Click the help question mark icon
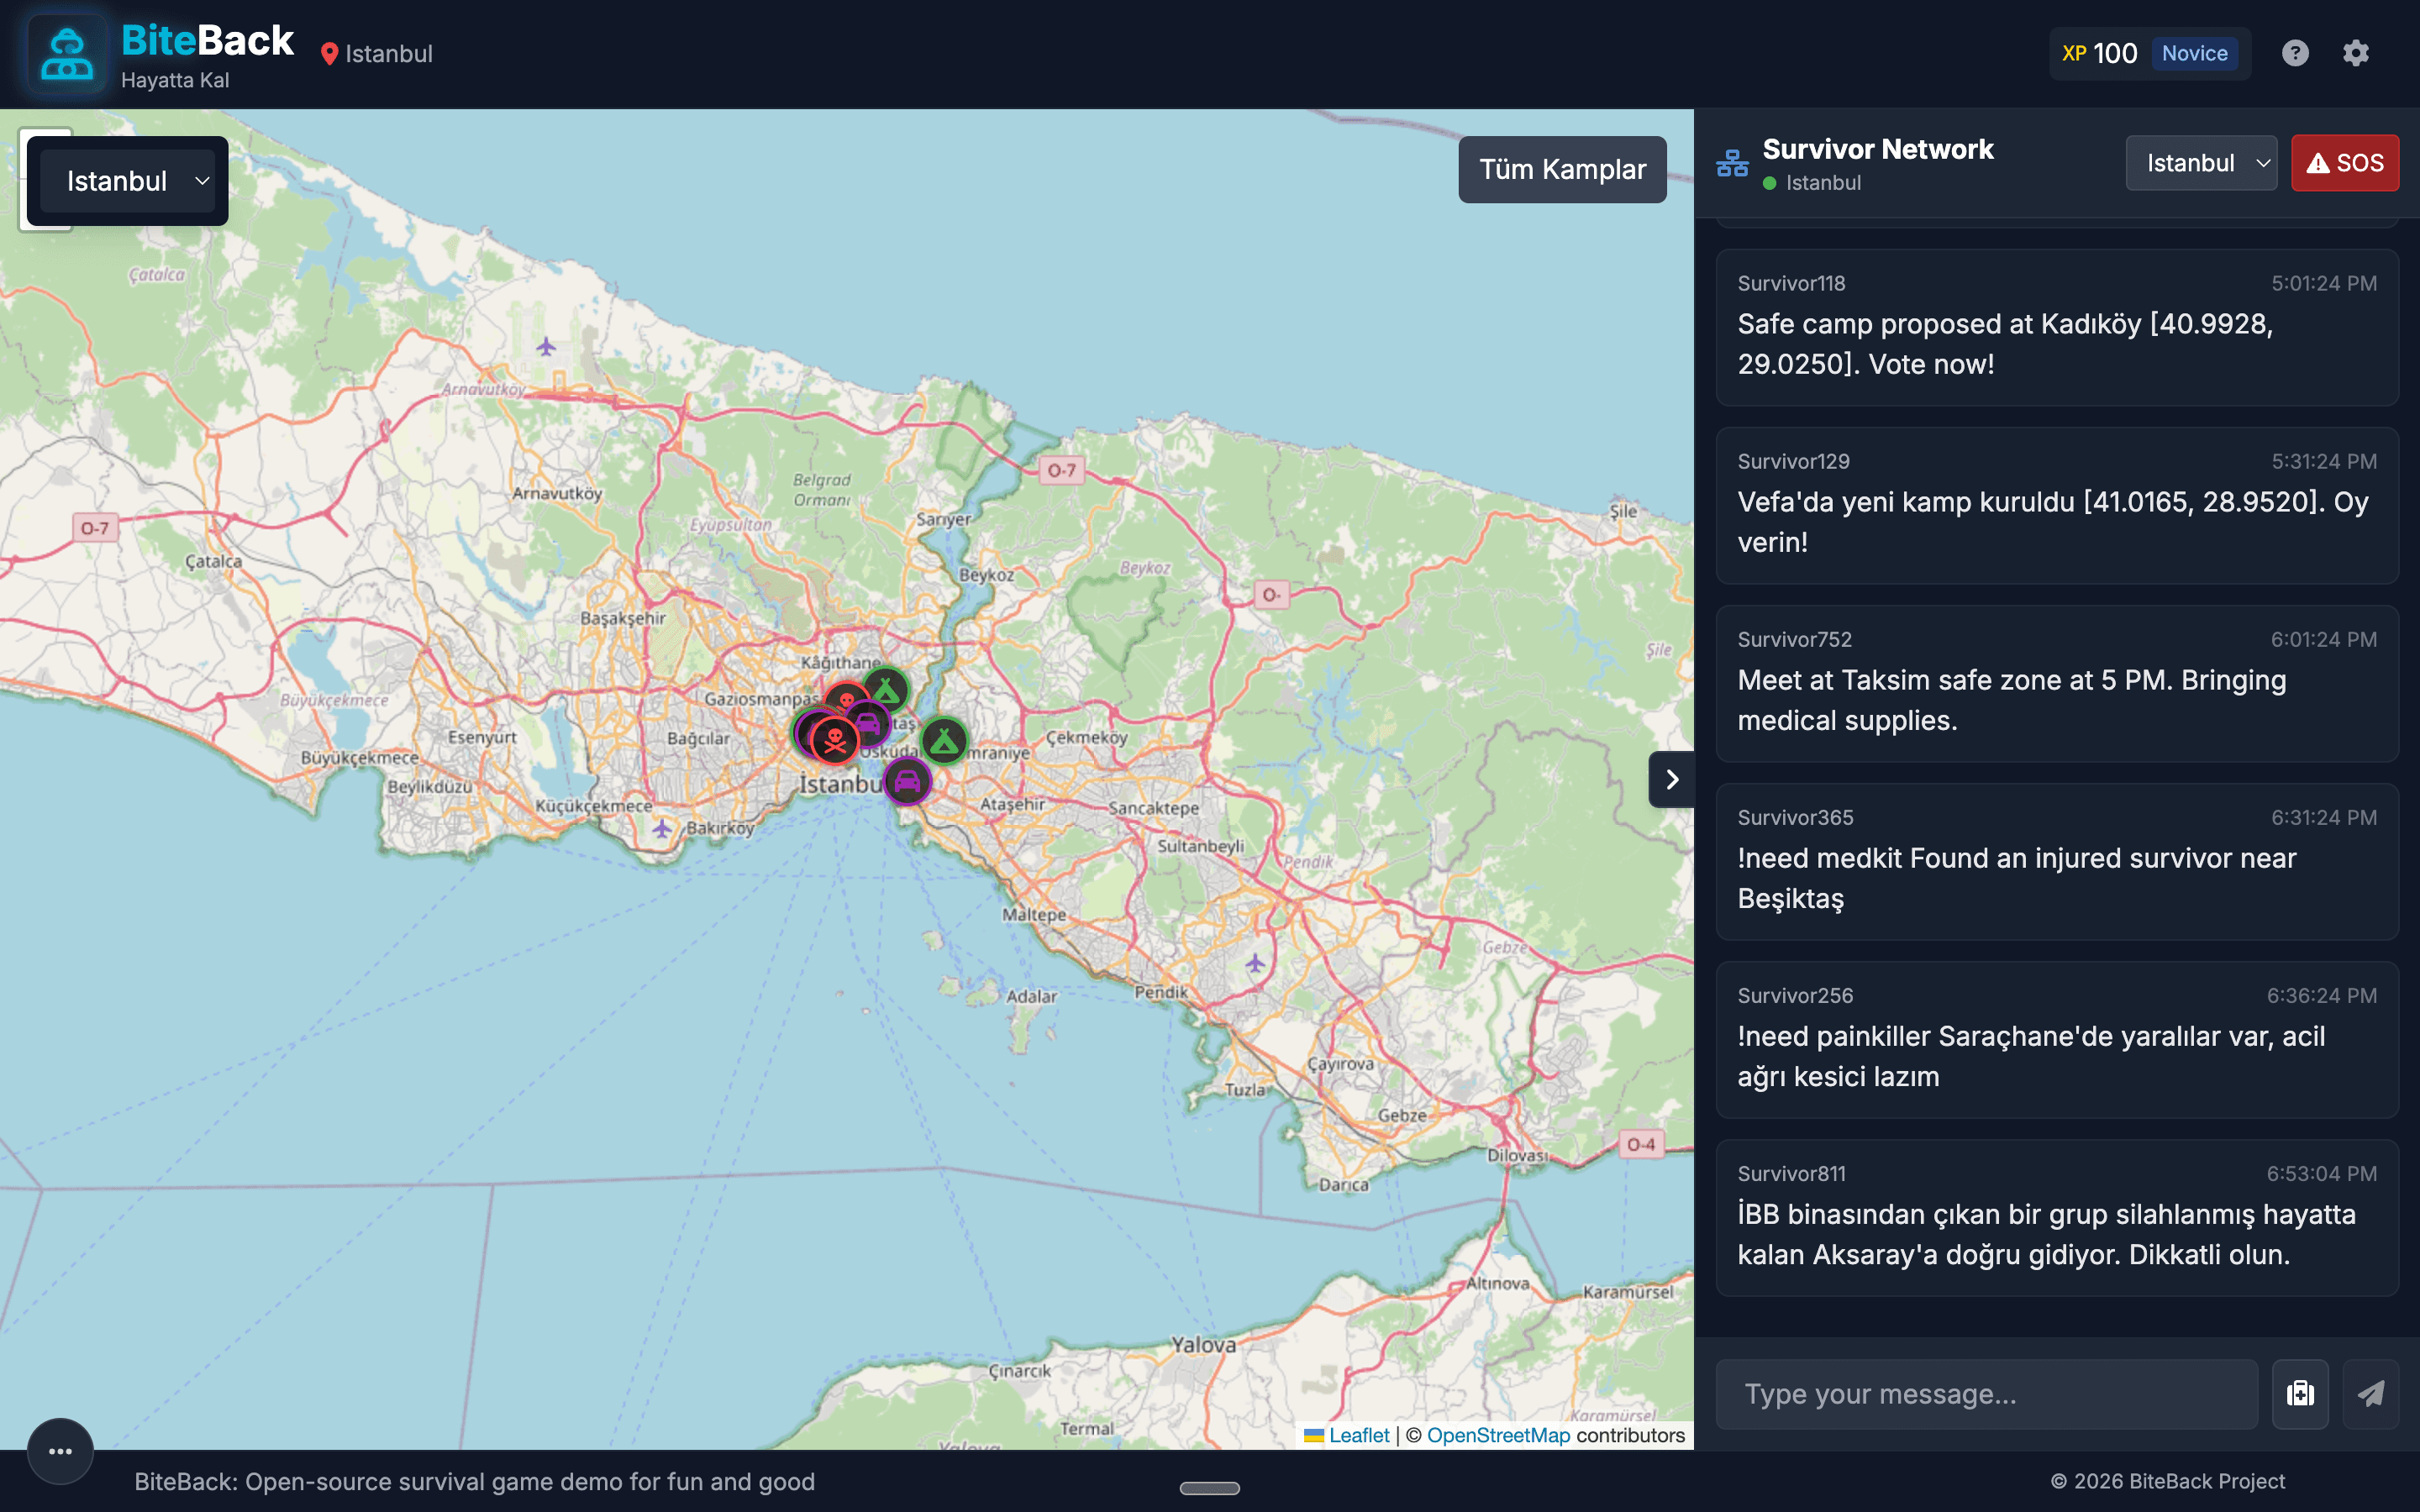 2295,53
